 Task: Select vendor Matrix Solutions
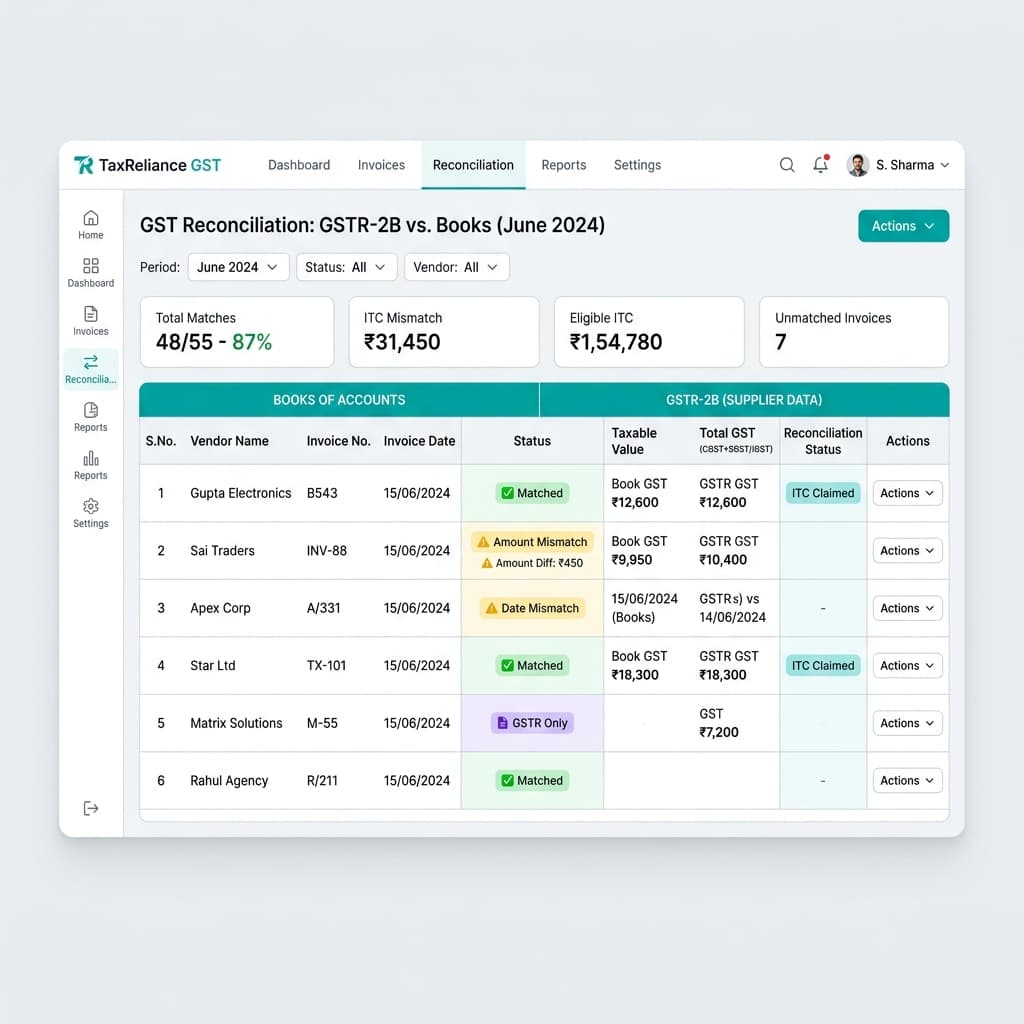click(236, 723)
